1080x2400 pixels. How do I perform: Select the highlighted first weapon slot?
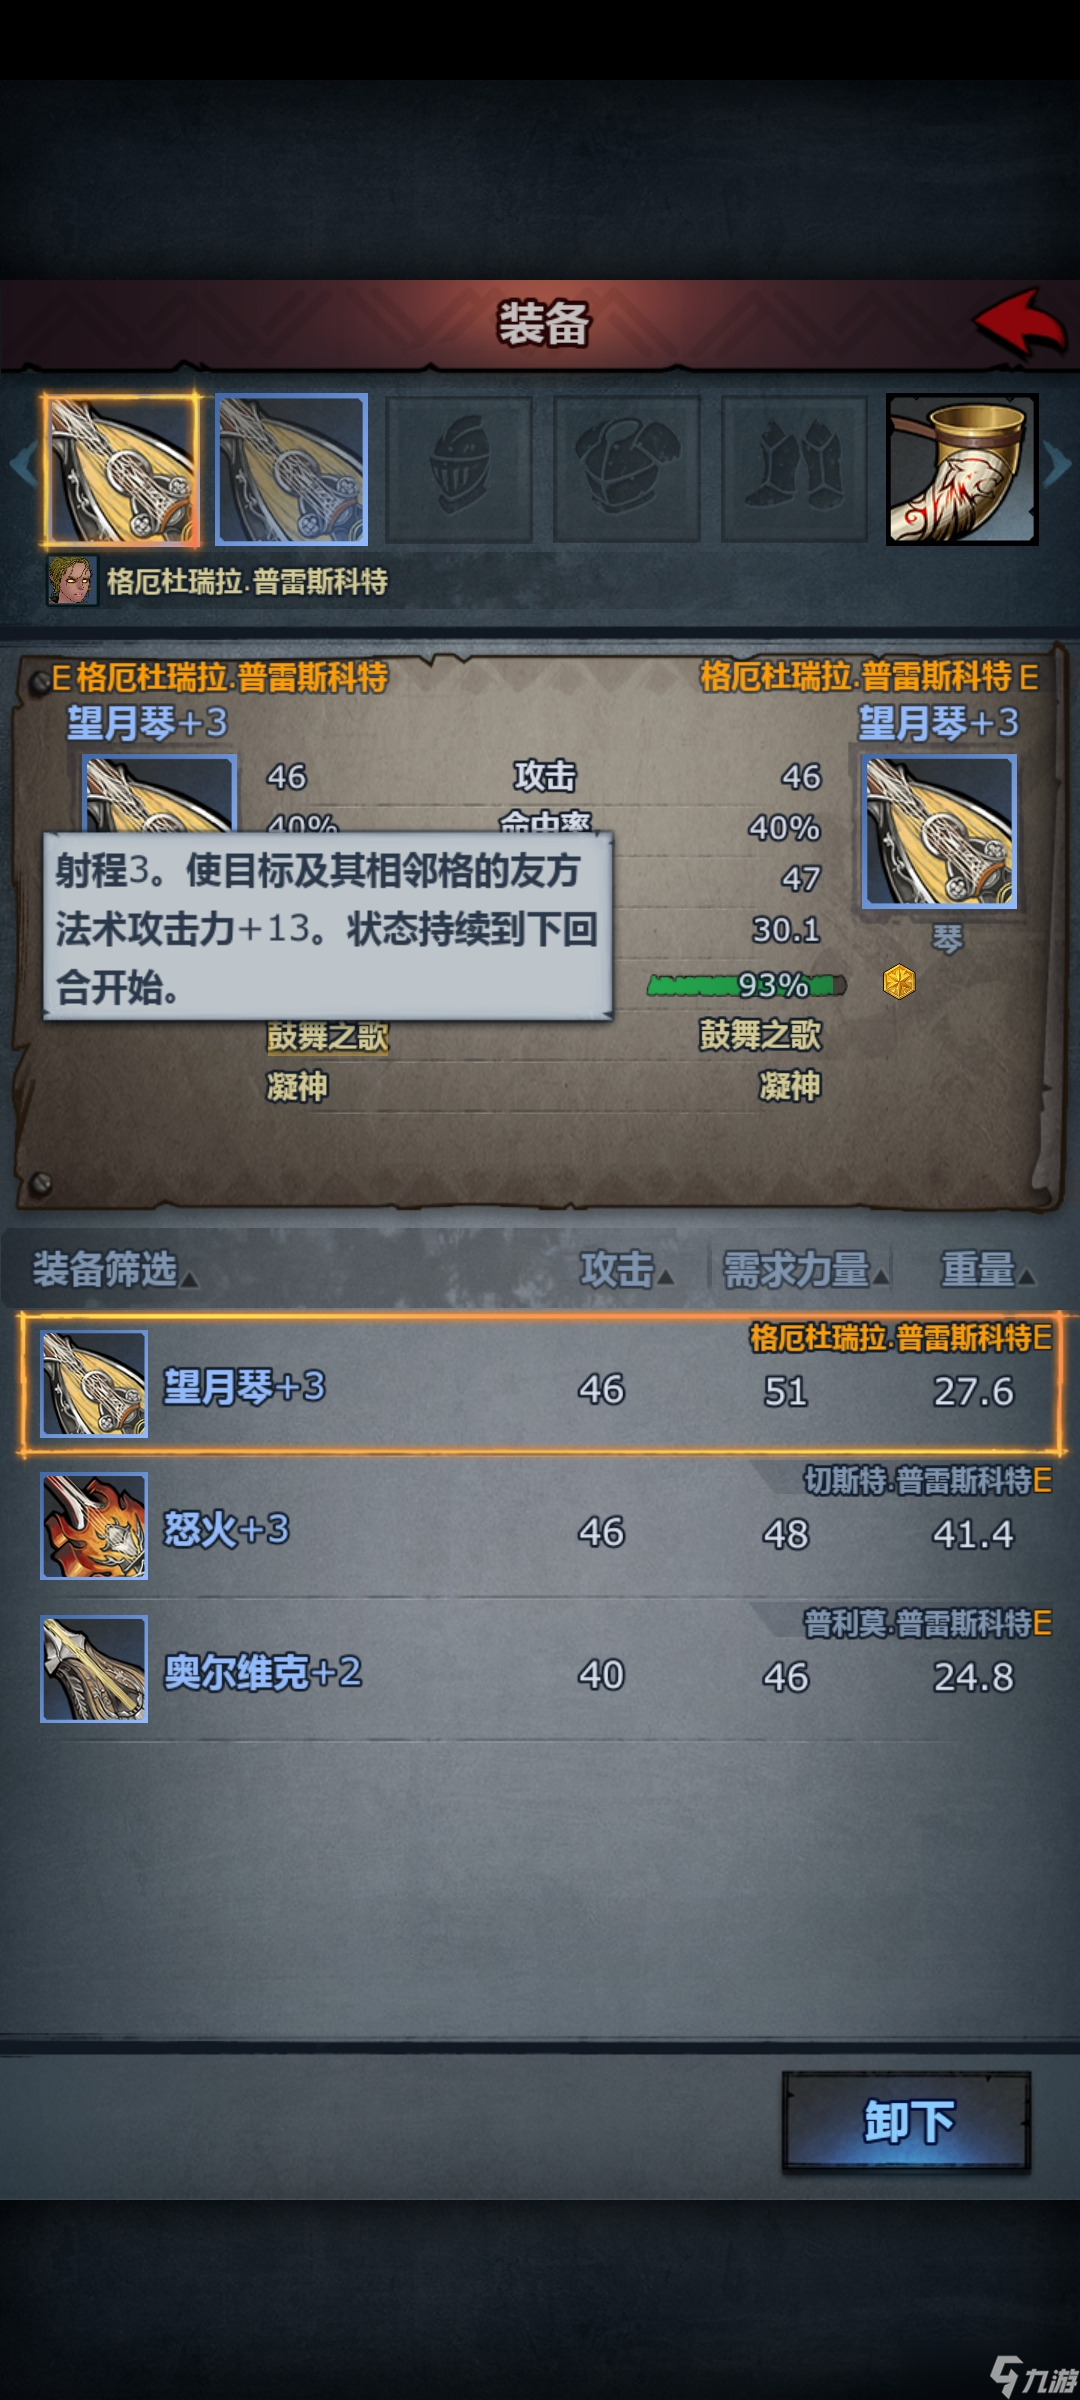coord(121,470)
